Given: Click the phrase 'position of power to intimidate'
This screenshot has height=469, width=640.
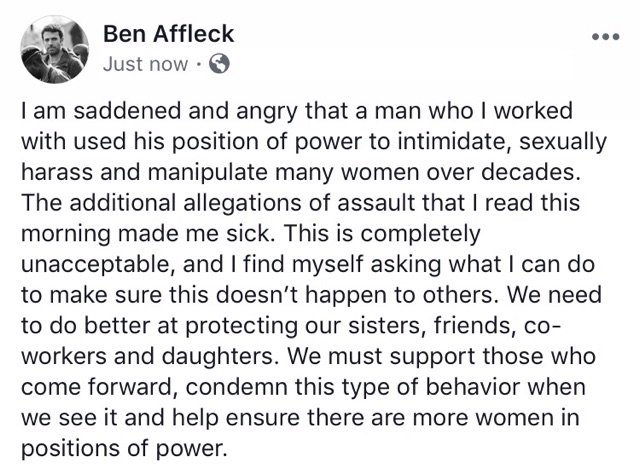Looking at the screenshot, I should pyautogui.click(x=304, y=142).
